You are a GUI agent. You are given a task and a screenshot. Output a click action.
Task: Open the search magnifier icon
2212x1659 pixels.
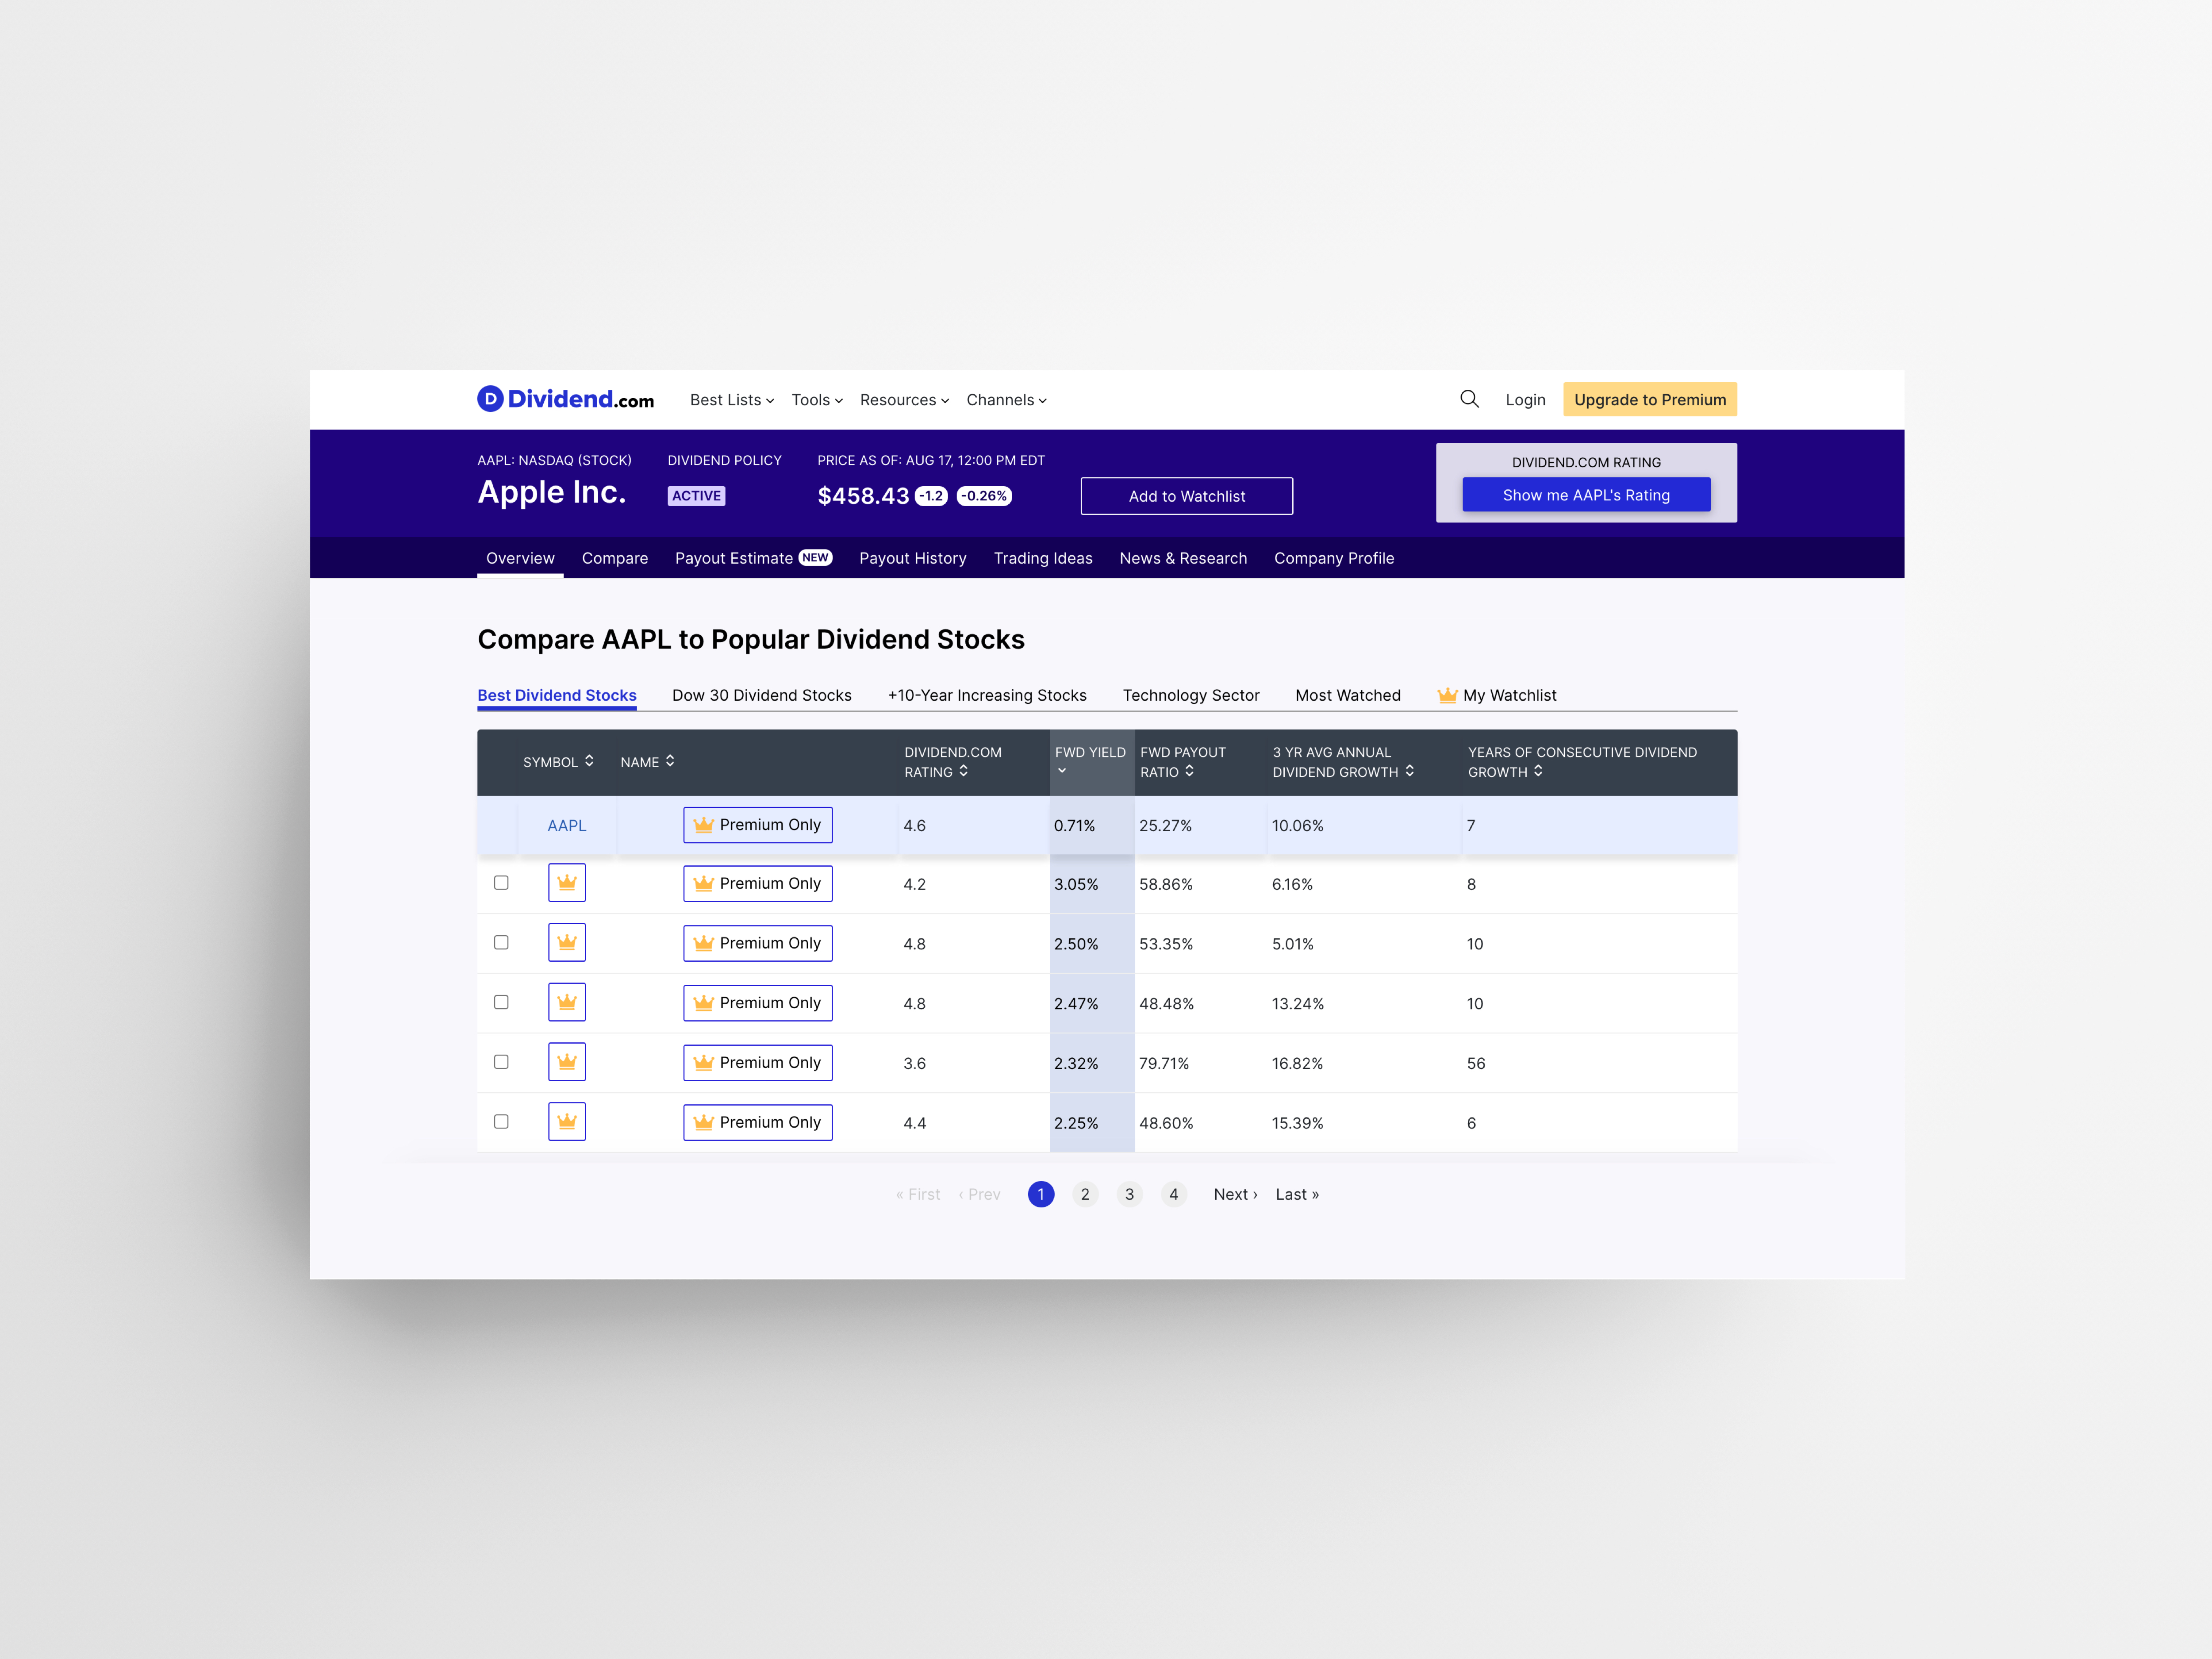point(1469,399)
